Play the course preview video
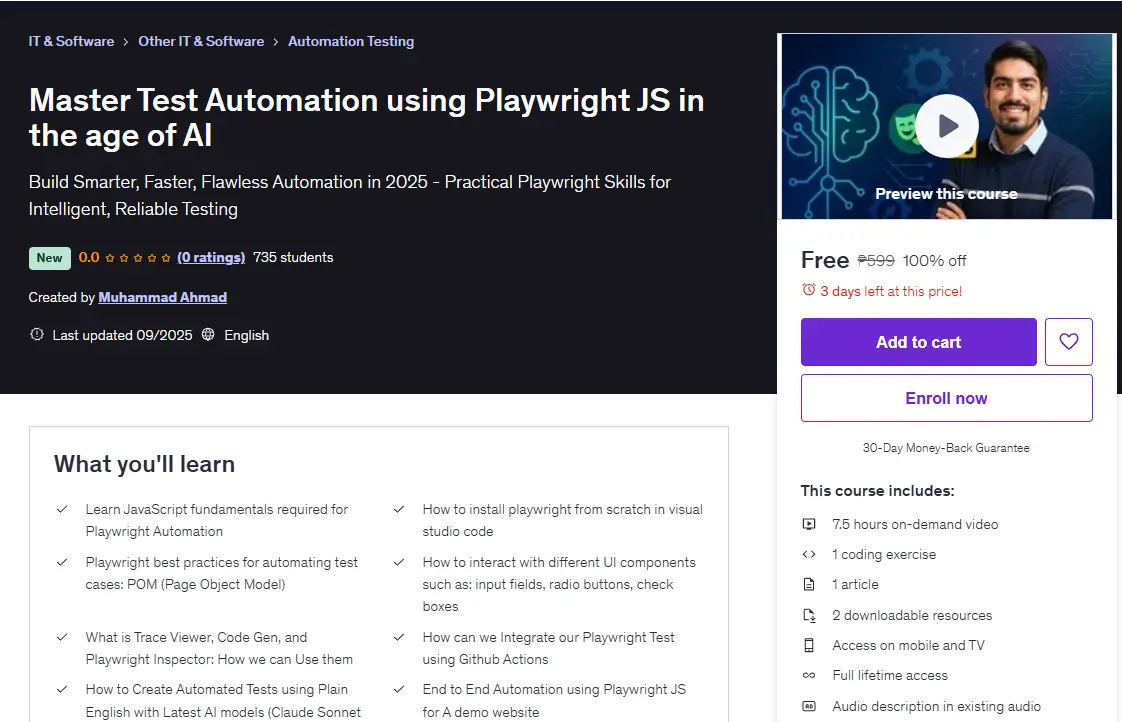Viewport: 1122px width, 722px height. (947, 126)
